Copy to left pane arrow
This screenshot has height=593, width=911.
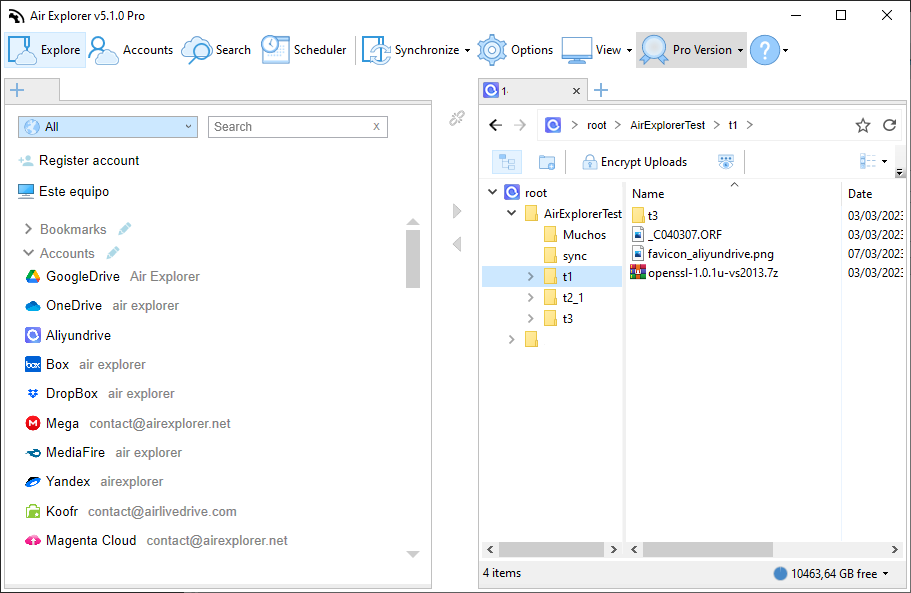click(x=457, y=244)
